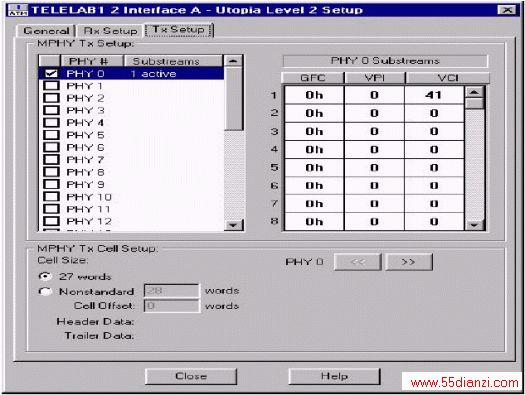This screenshot has height=395, width=525.
Task: Click the ATM application icon in title bar
Action: [18, 10]
